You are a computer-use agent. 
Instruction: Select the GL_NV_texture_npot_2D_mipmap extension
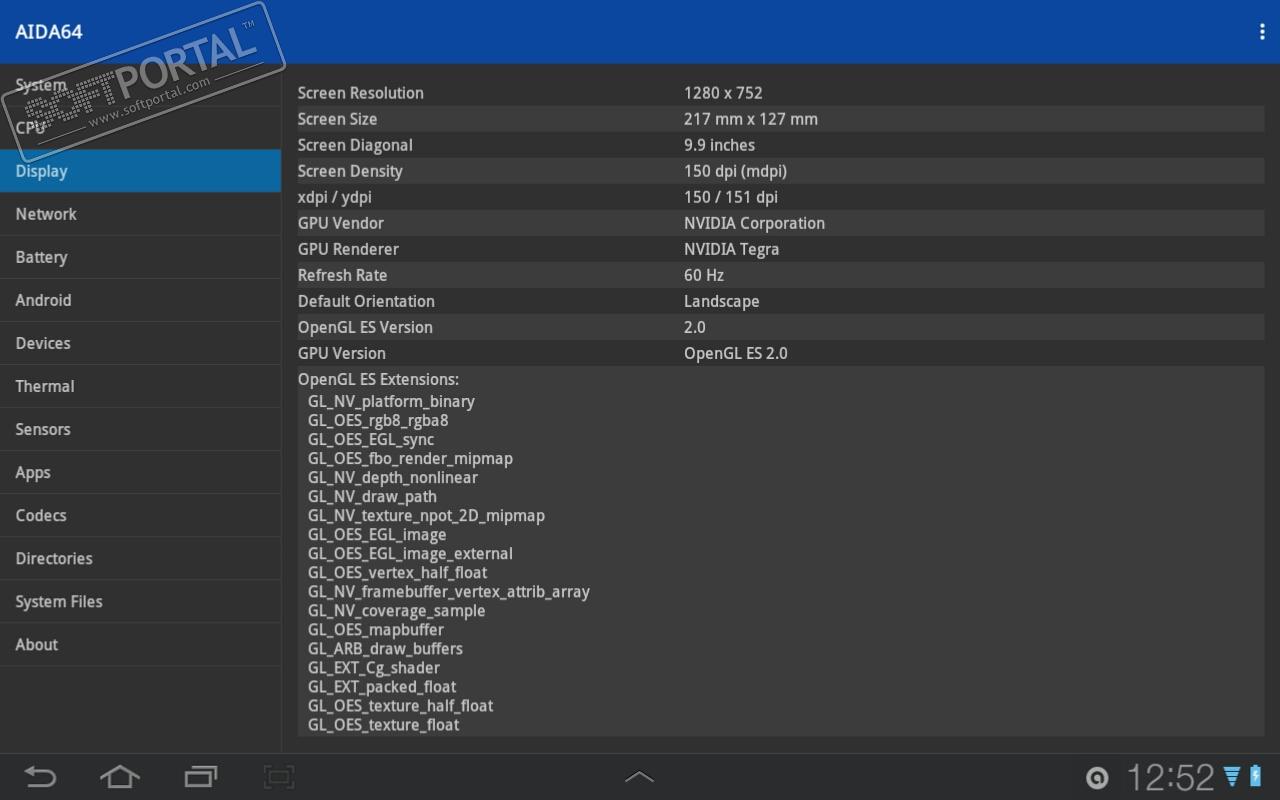point(426,515)
